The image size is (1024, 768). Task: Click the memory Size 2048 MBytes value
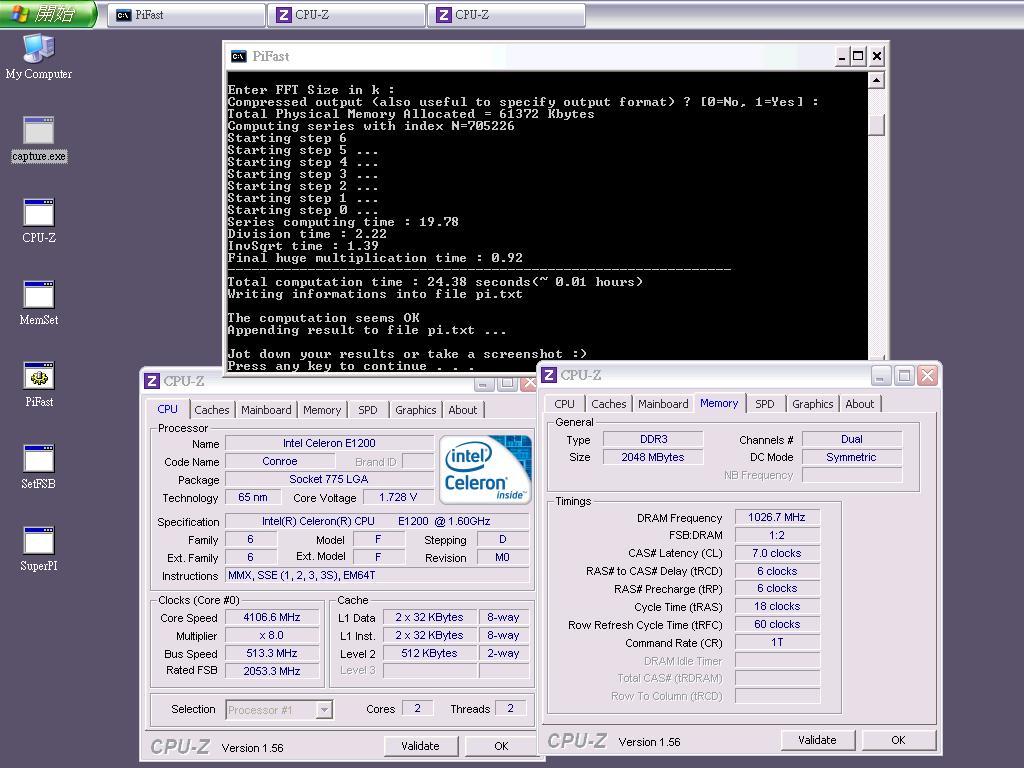click(x=653, y=457)
